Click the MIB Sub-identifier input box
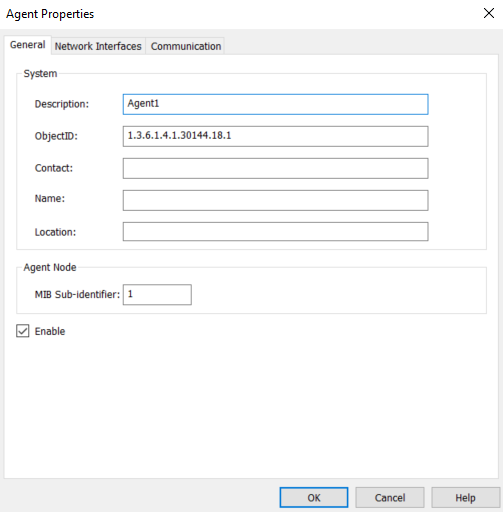Viewport: 503px width, 512px height. point(157,295)
